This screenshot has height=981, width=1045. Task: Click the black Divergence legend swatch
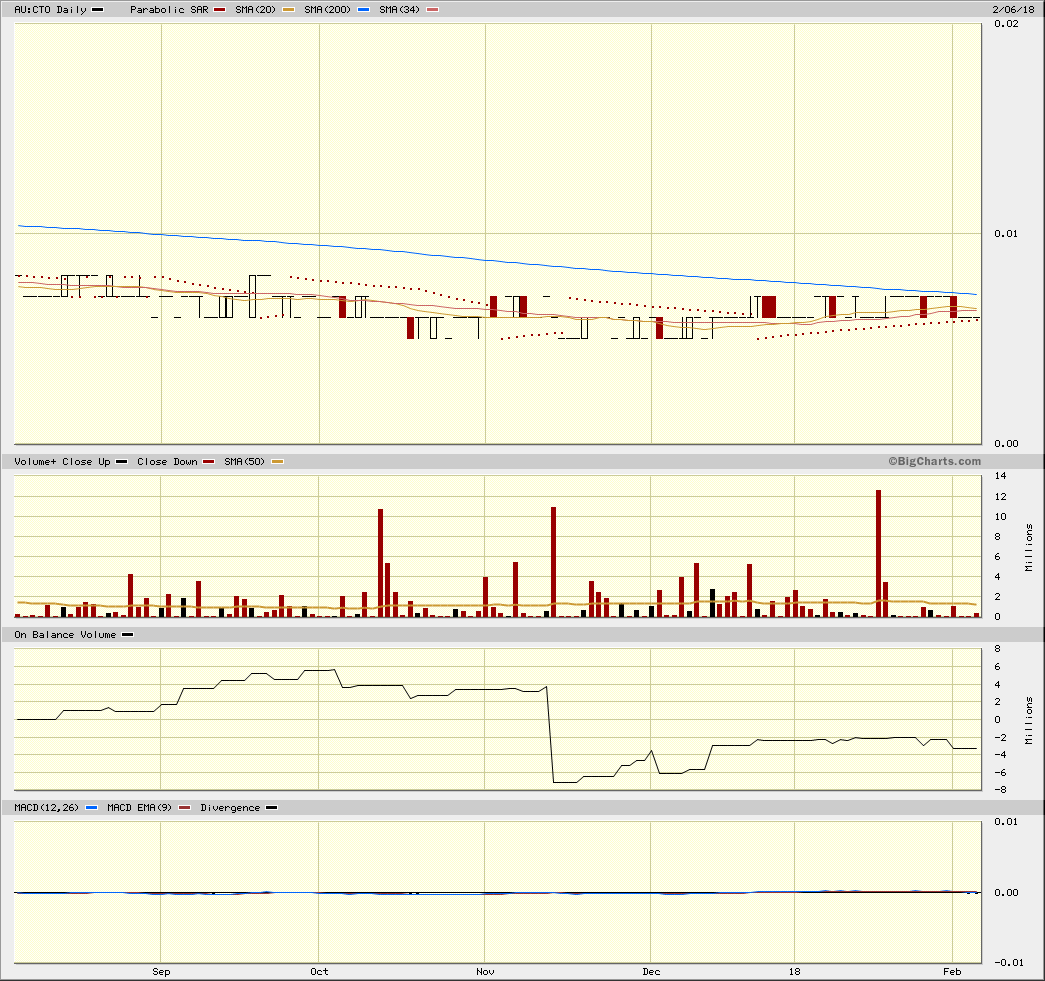click(271, 808)
